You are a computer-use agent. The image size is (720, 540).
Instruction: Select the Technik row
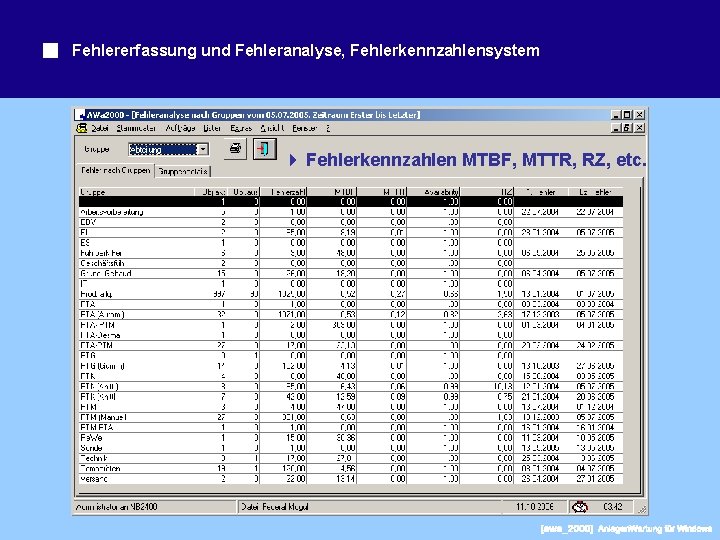[x=351, y=458]
